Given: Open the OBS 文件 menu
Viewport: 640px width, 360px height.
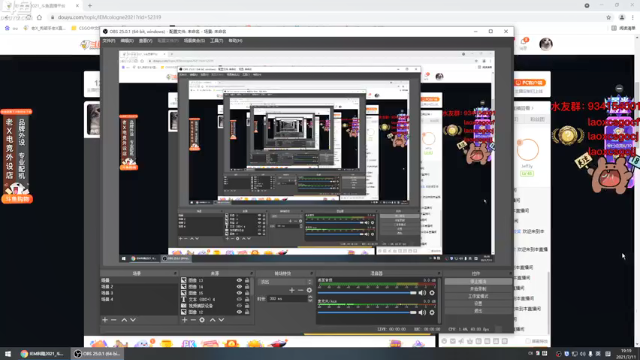Looking at the screenshot, I should click(x=109, y=41).
